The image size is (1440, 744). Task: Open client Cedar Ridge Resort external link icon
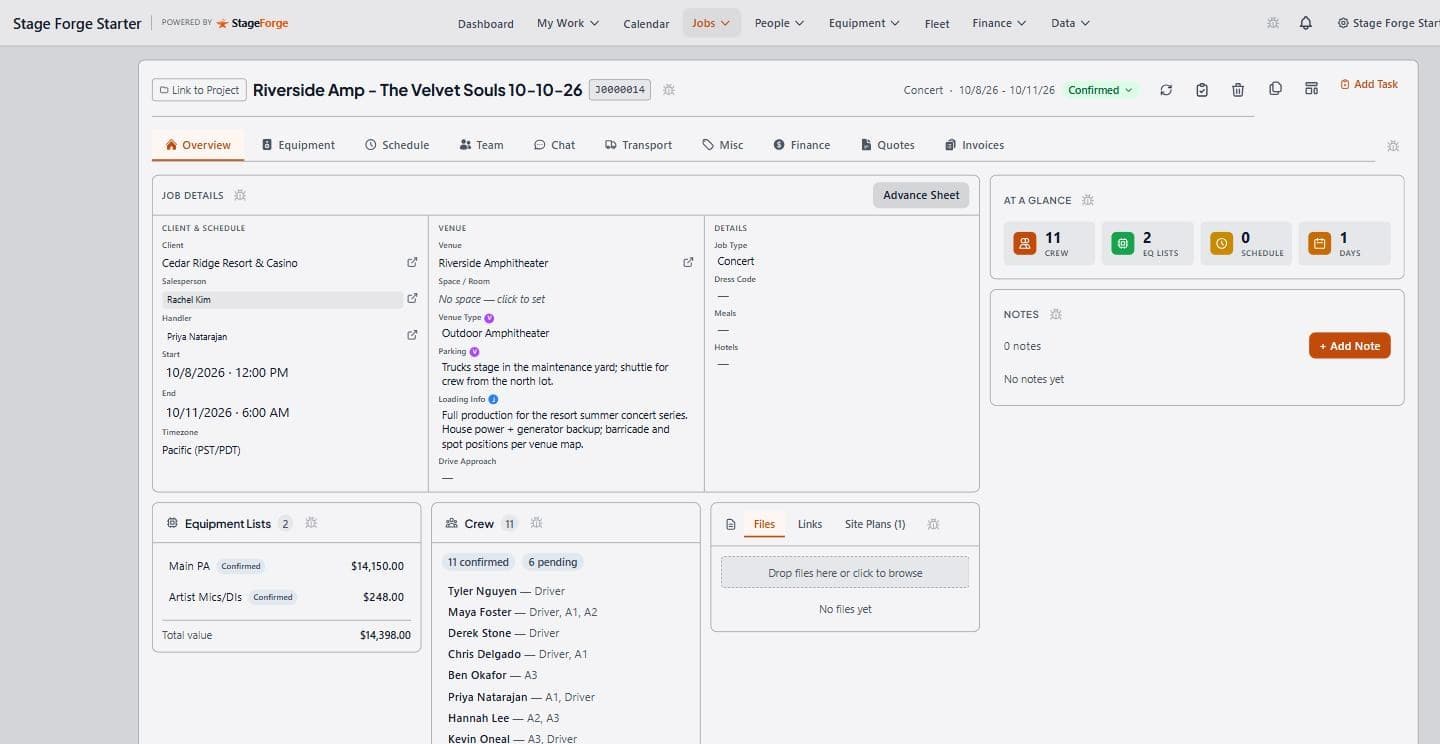pyautogui.click(x=412, y=263)
